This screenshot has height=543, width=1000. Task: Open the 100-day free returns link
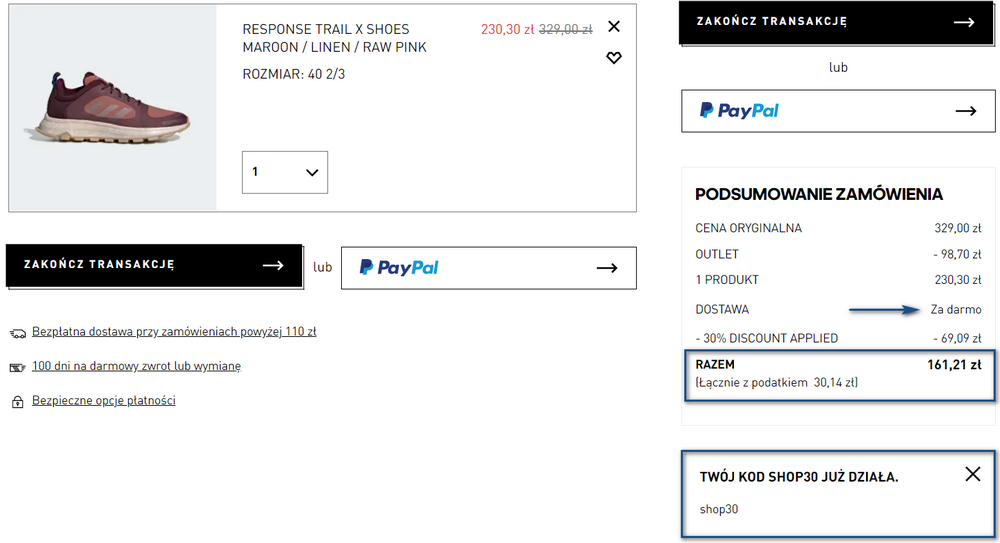click(x=136, y=366)
